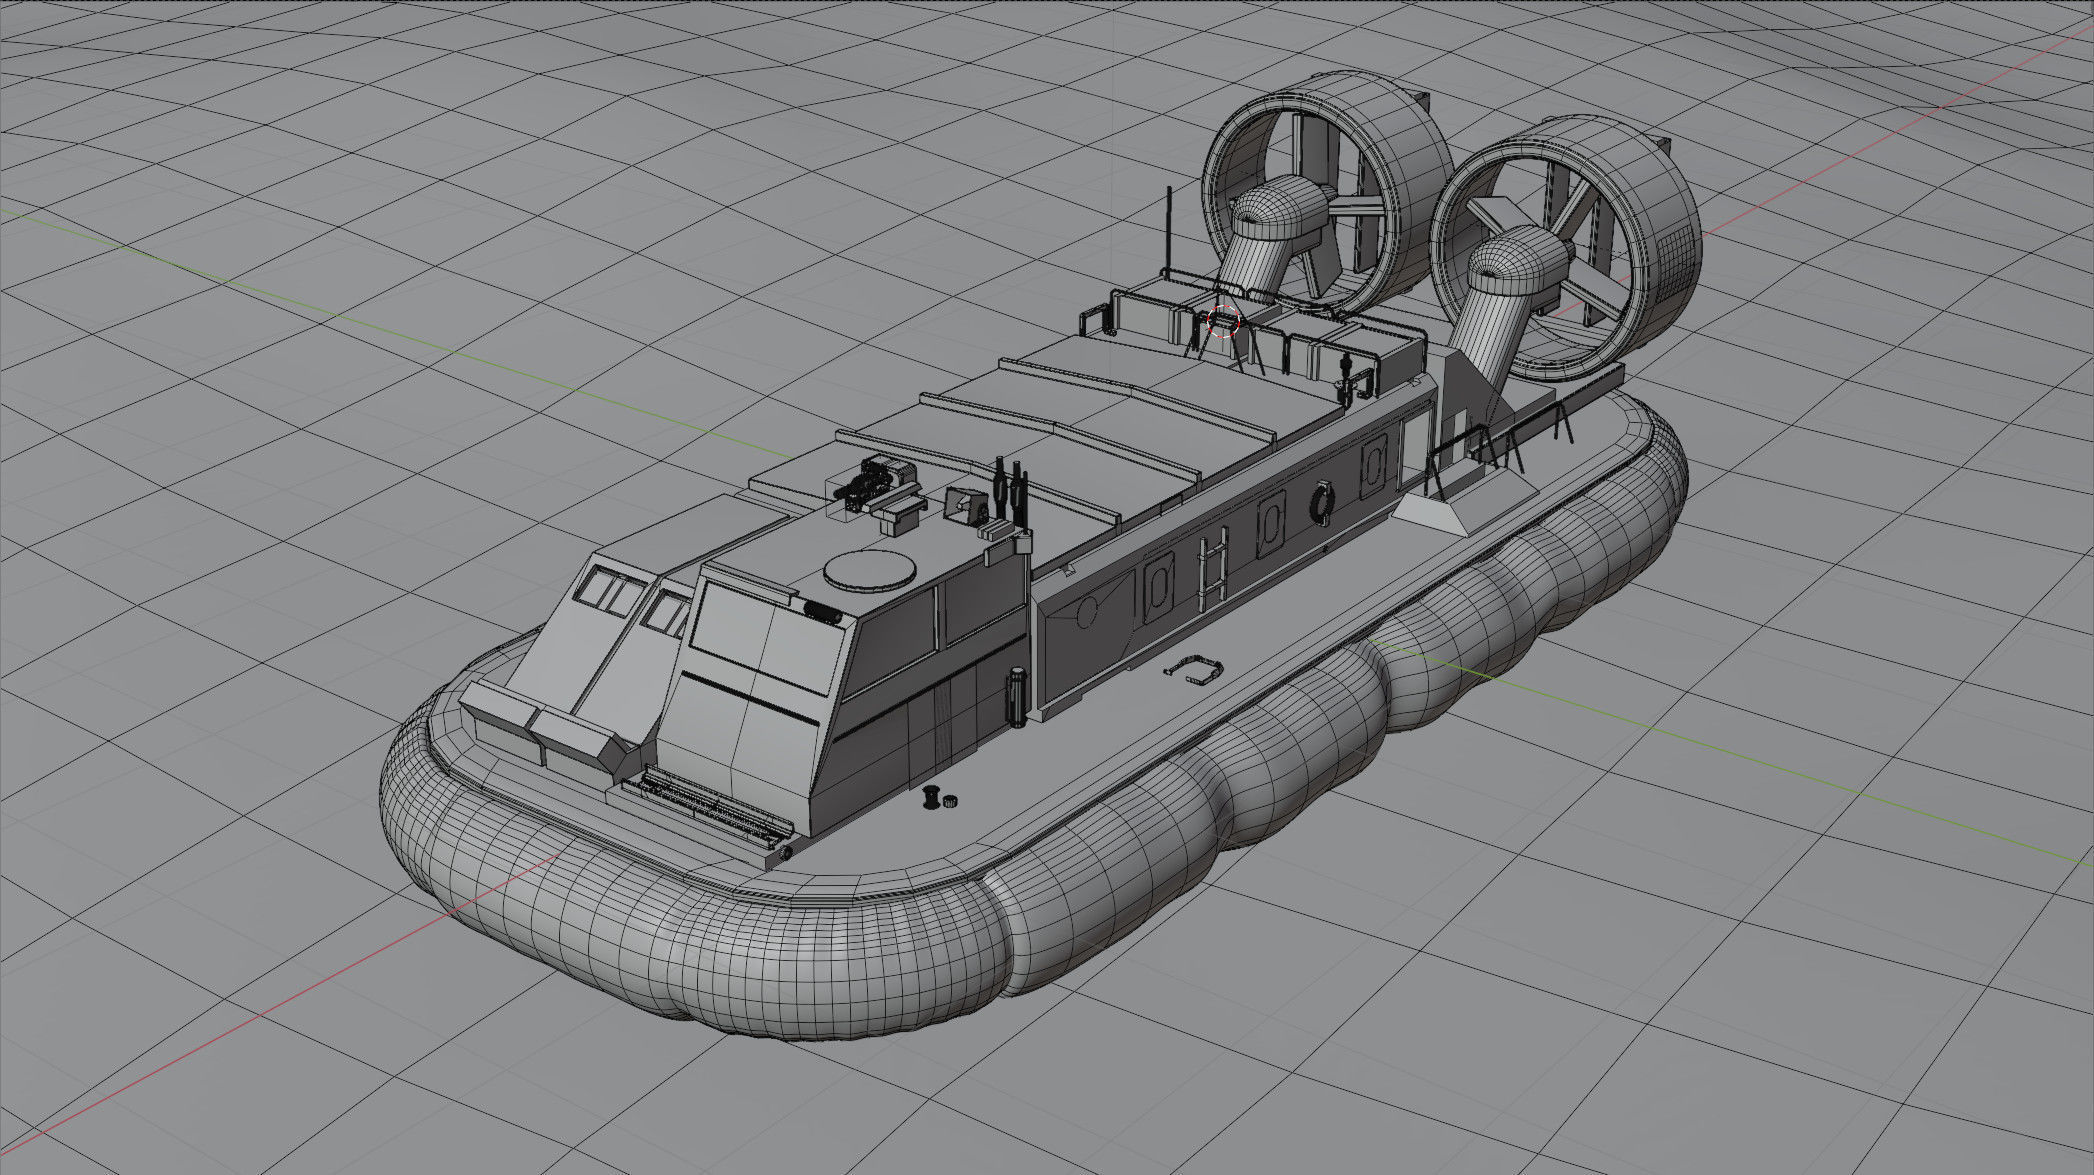2094x1175 pixels.
Task: Select the right rear propeller hub
Action: [1517, 262]
